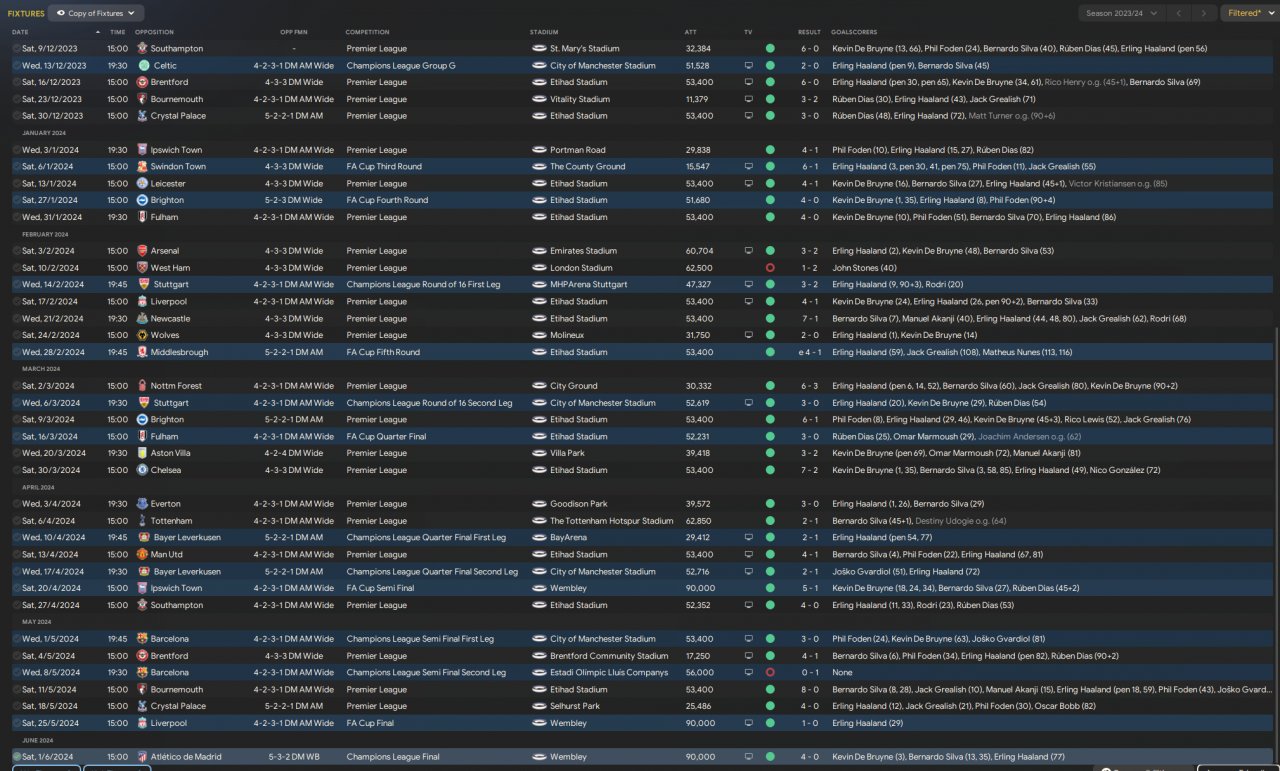Click the TV icon on the Arsenal fixture
Screen dimensions: 1280x771
(749, 251)
